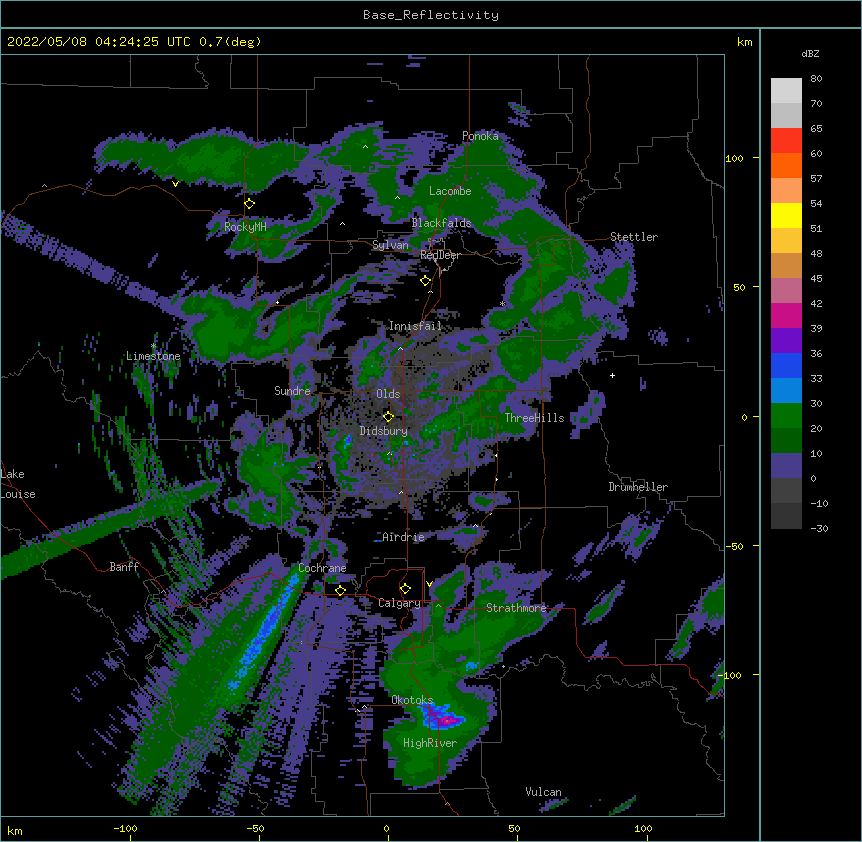Click the Base_Reflectivity title
Image resolution: width=862 pixels, height=842 pixels.
[431, 15]
